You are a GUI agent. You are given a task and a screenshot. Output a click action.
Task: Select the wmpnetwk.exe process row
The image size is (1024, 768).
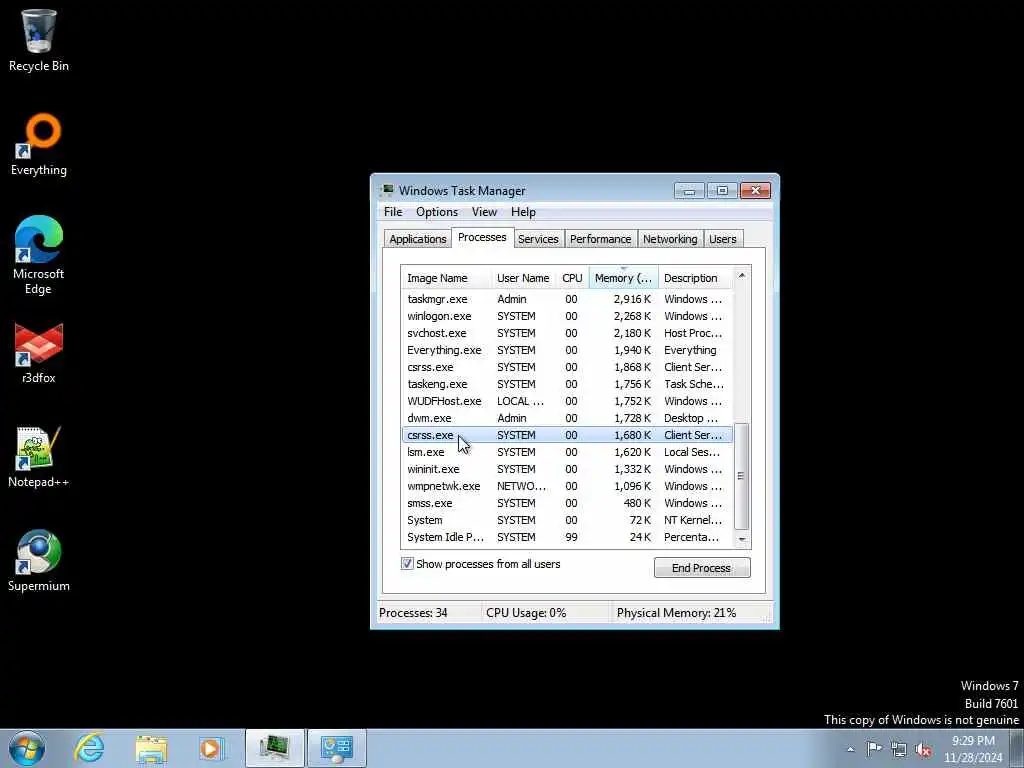(567, 485)
